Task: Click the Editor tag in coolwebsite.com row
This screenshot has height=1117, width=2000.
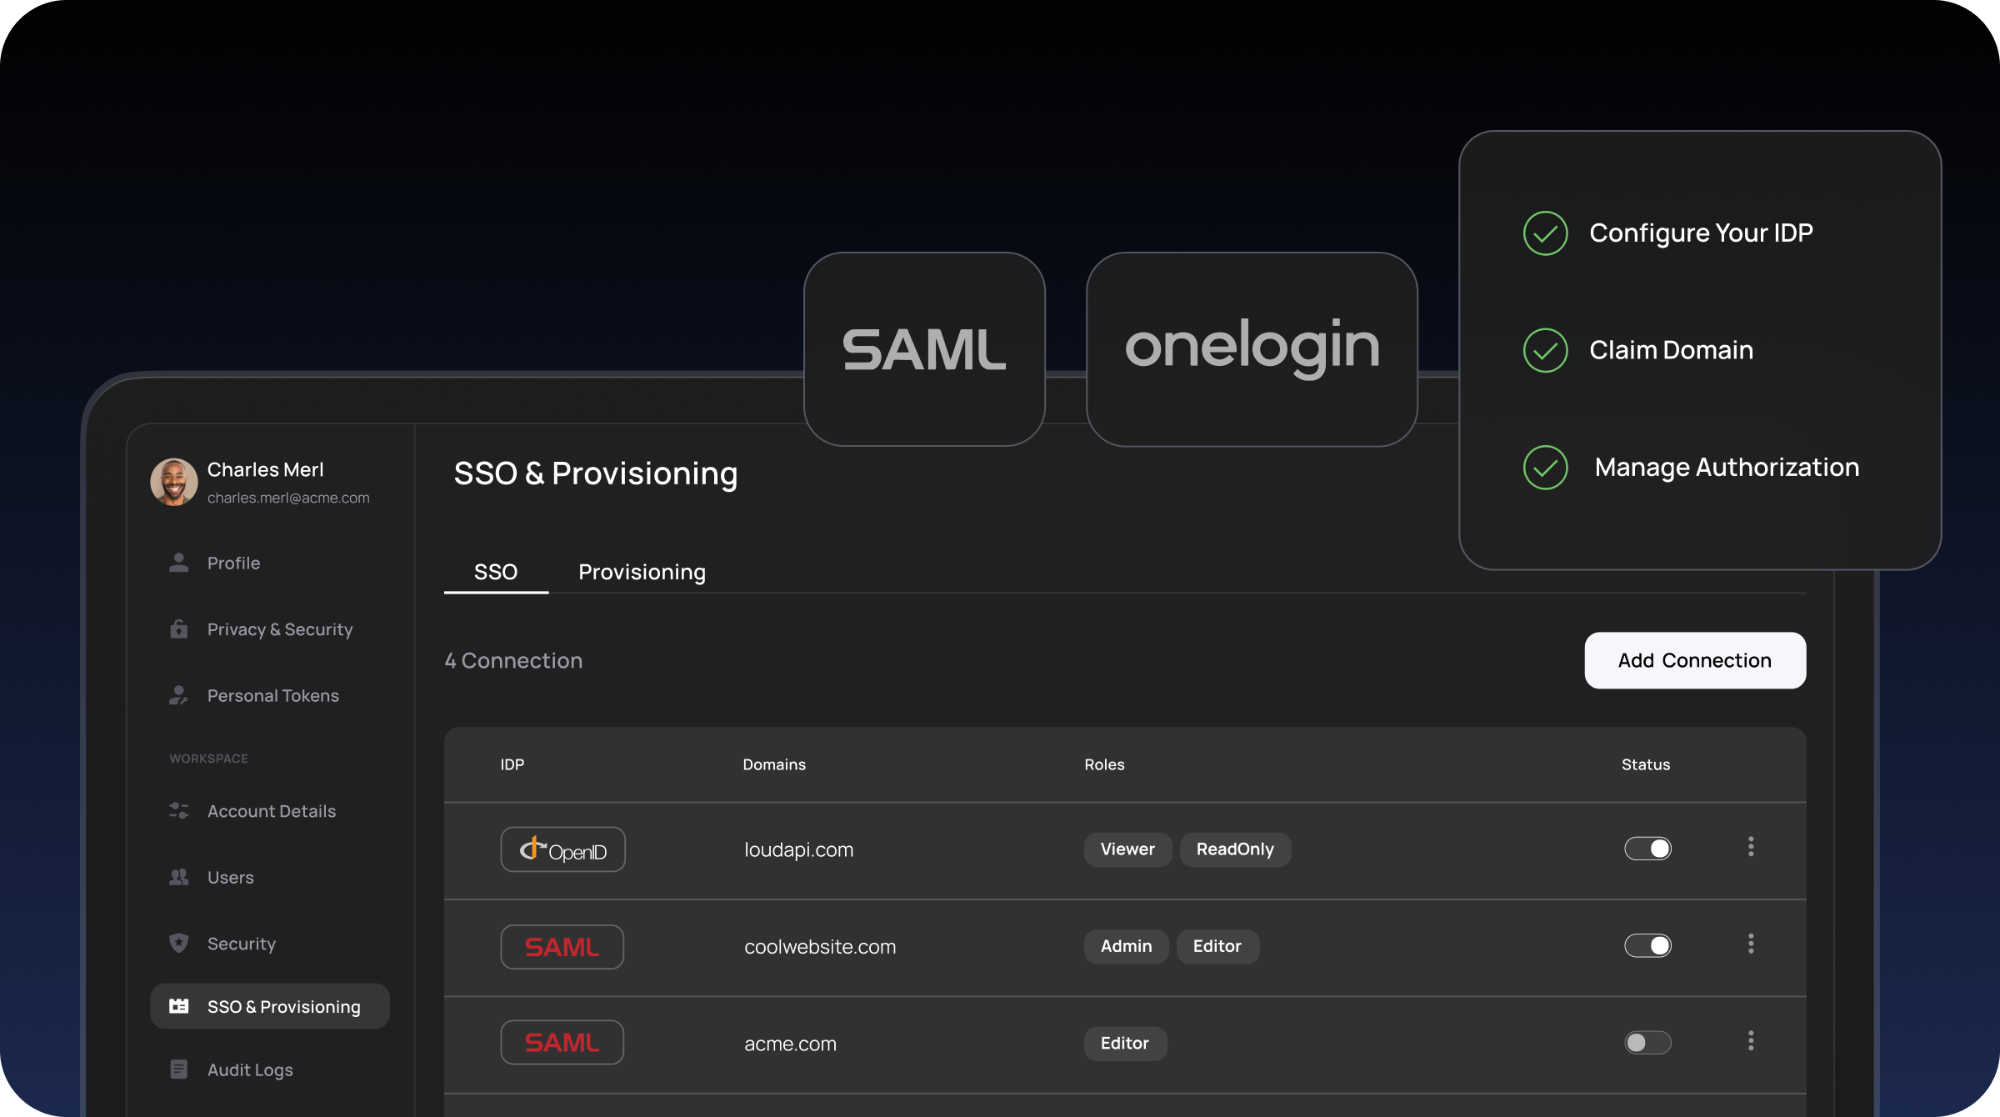Action: coord(1217,946)
